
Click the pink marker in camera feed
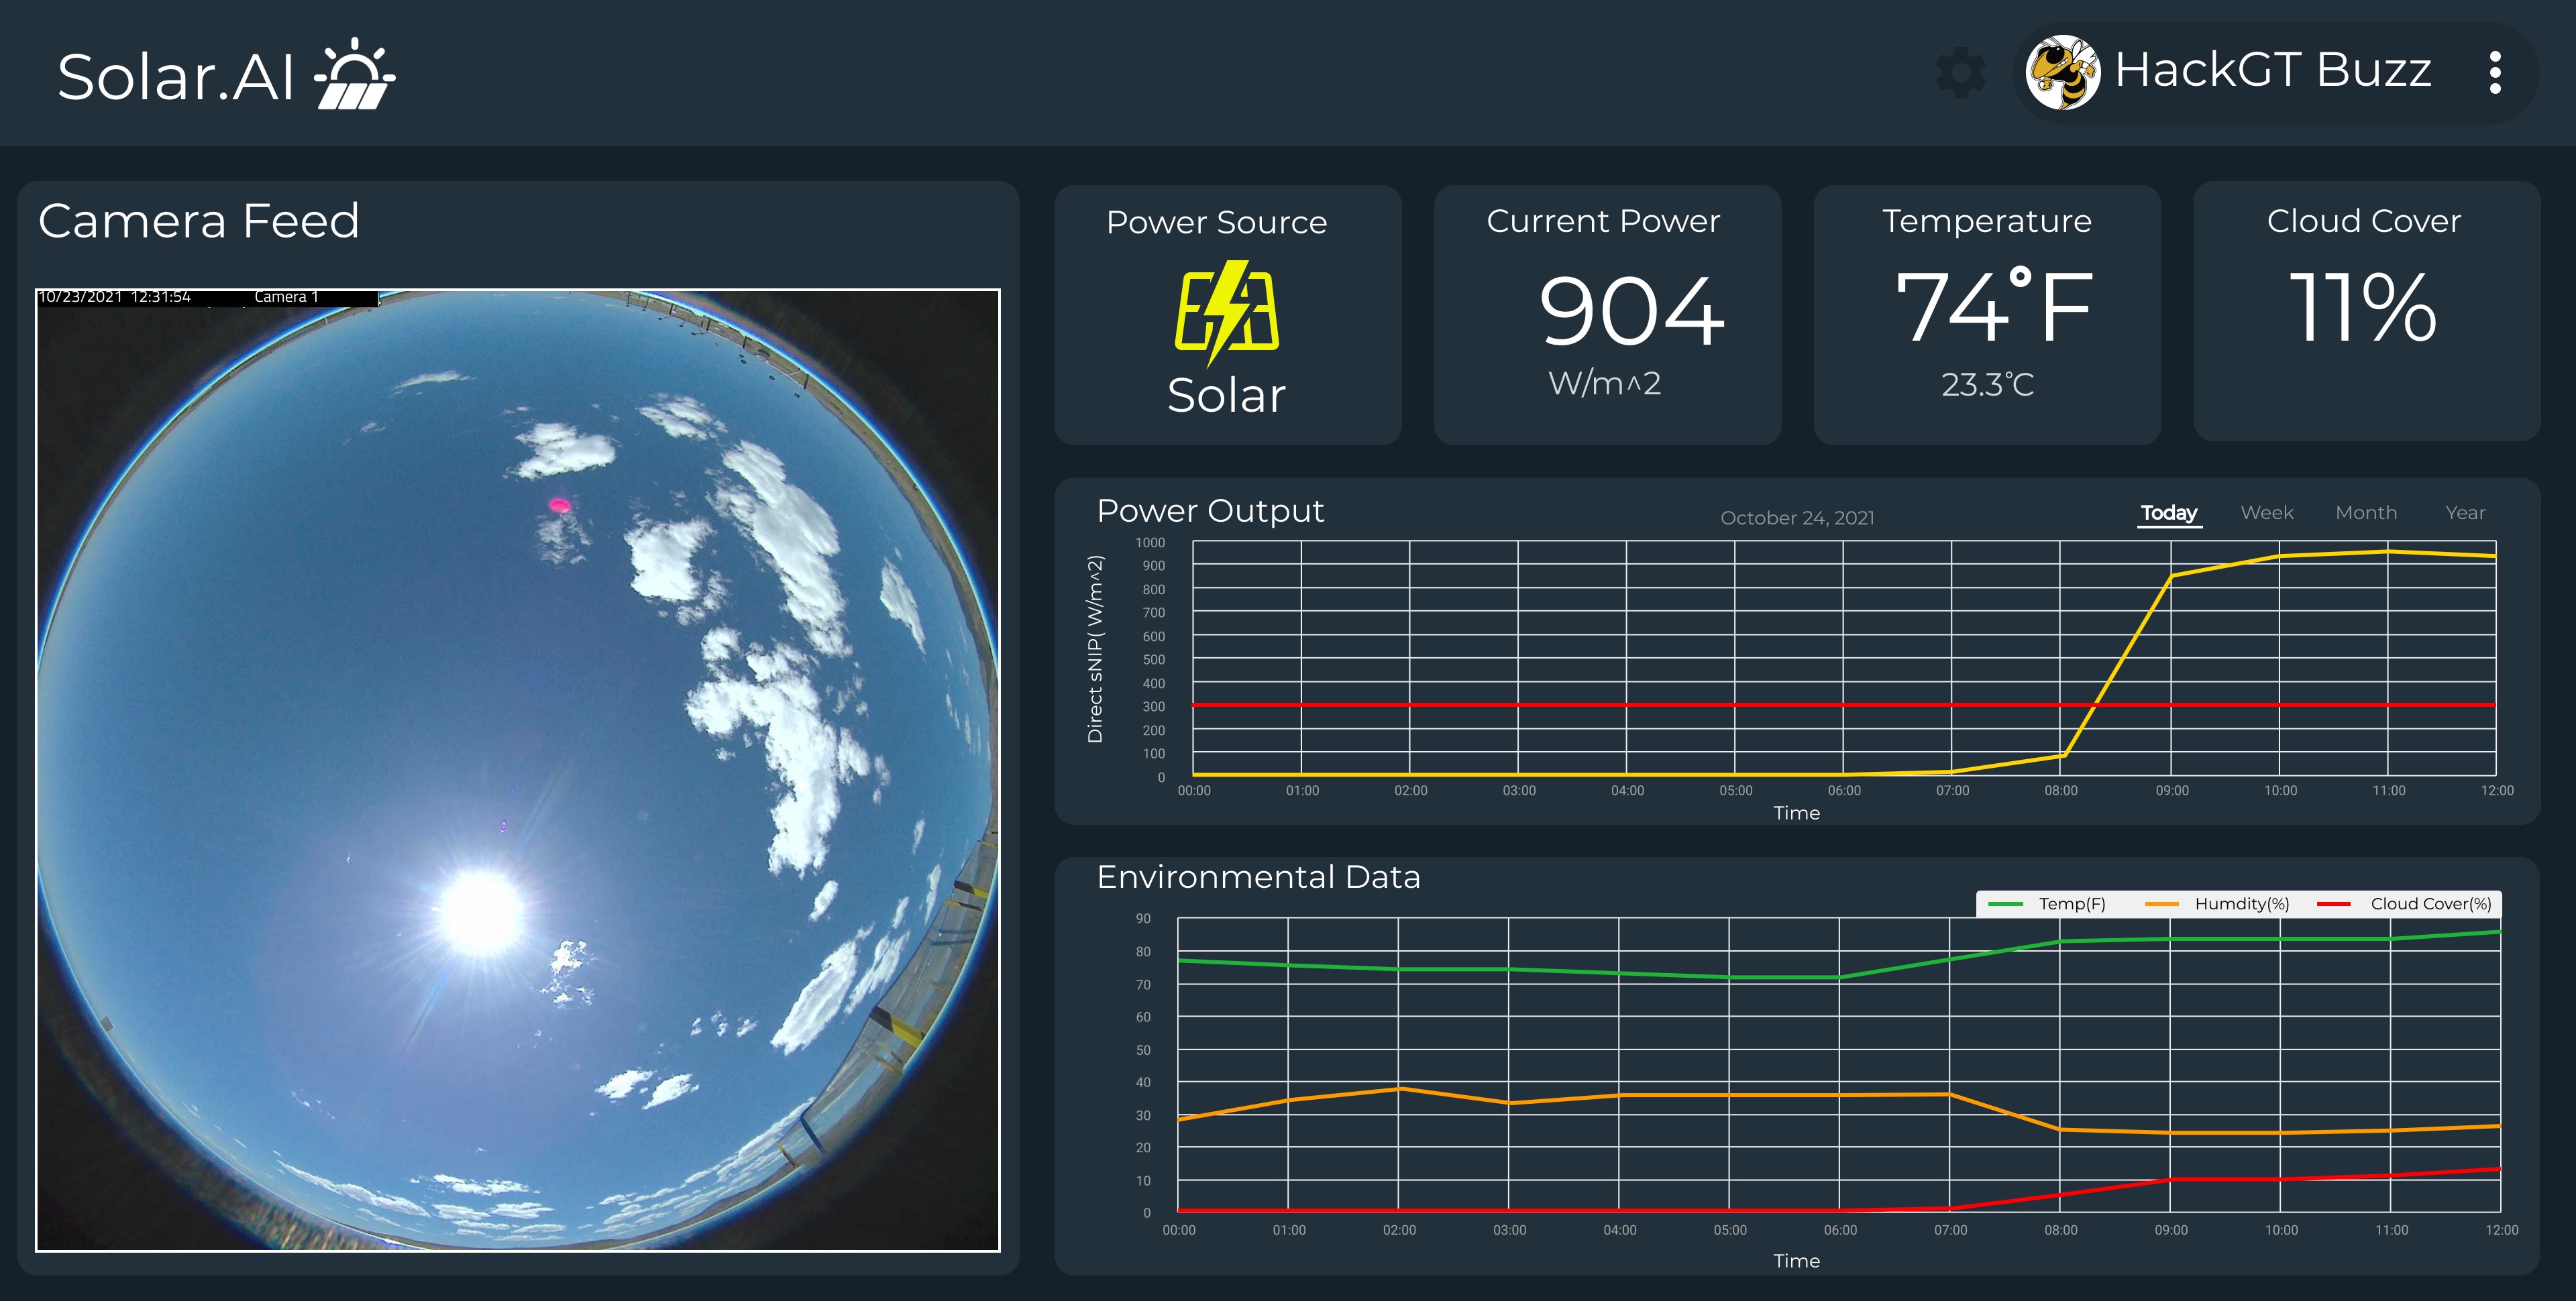click(560, 505)
